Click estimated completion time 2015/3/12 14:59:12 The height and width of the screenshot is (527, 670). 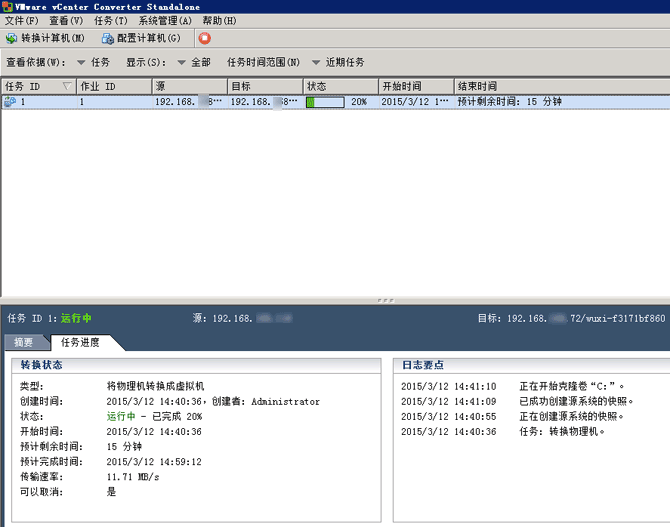154,462
